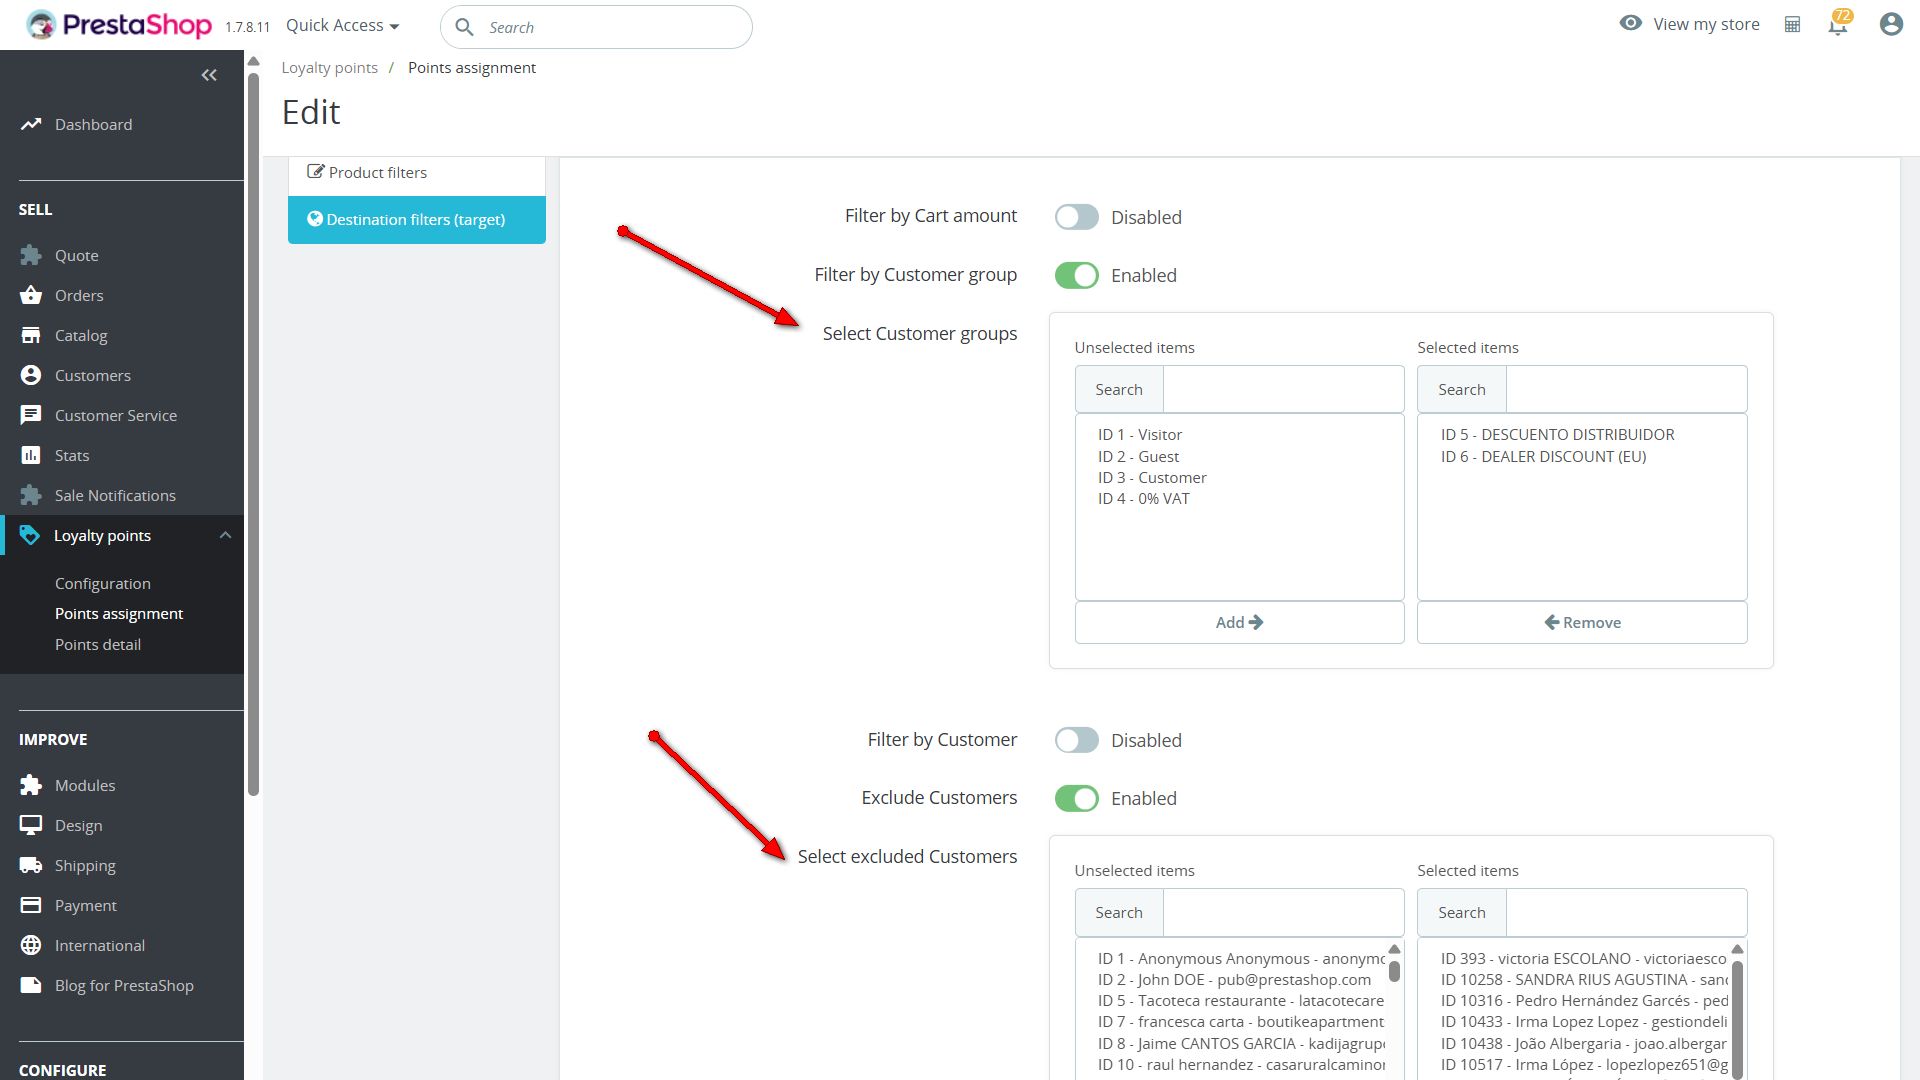Screen dimensions: 1920x1080
Task: Click the Catalog store icon
Action: tap(31, 335)
